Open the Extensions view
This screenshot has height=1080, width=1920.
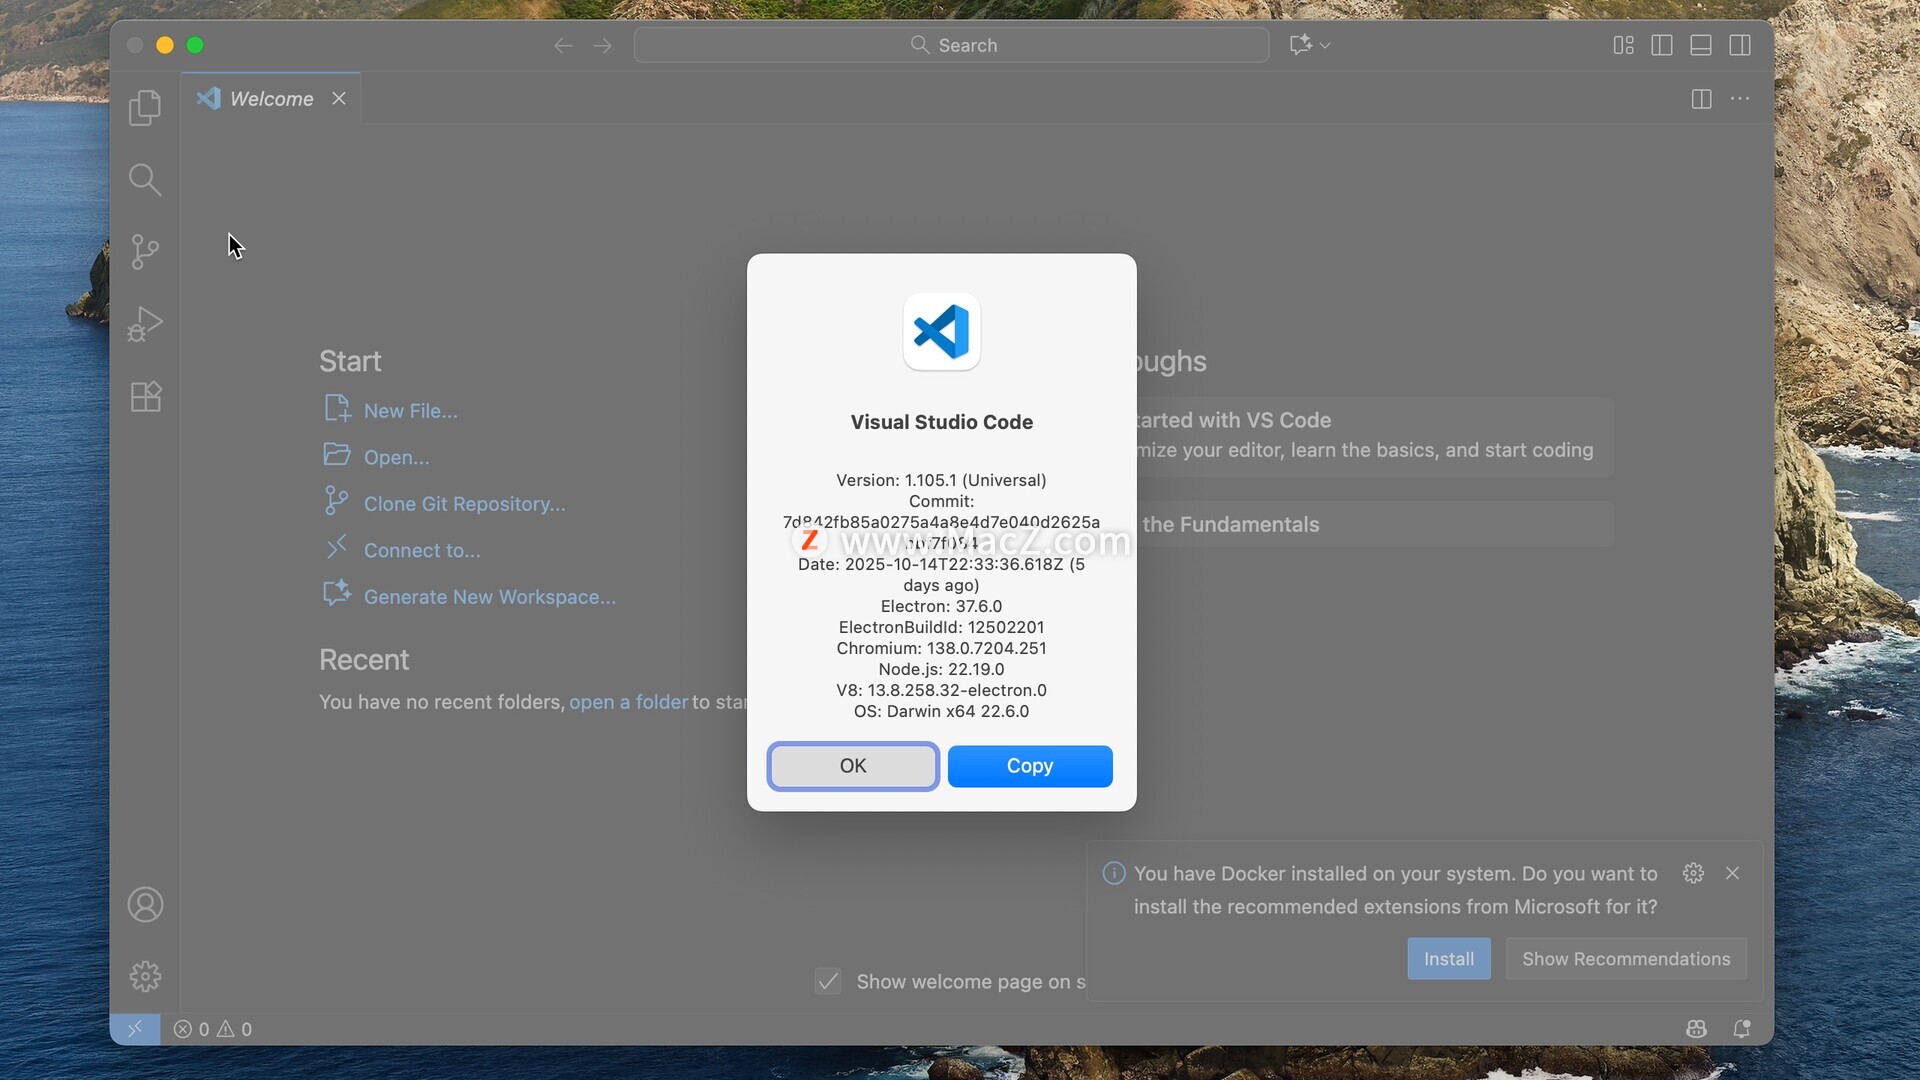(145, 397)
